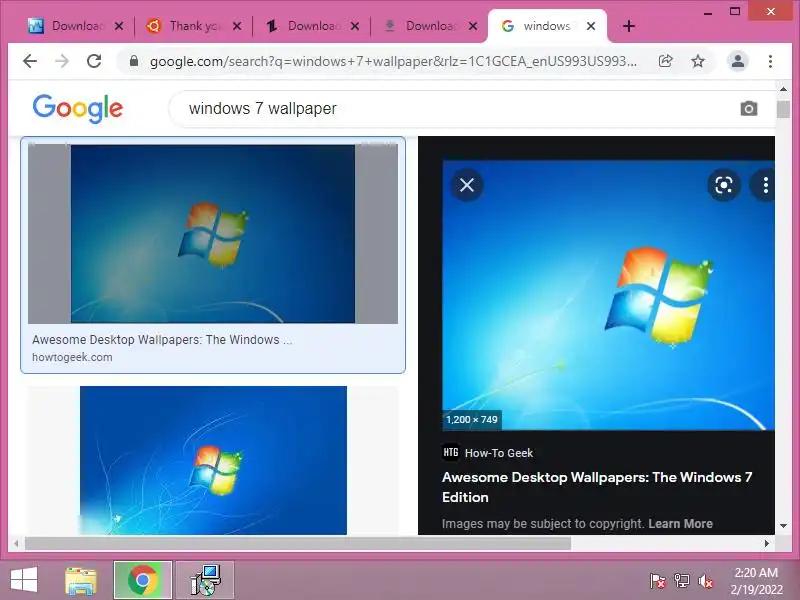This screenshot has width=800, height=600.
Task: Open the Chrome three-dot menu
Action: [770, 61]
